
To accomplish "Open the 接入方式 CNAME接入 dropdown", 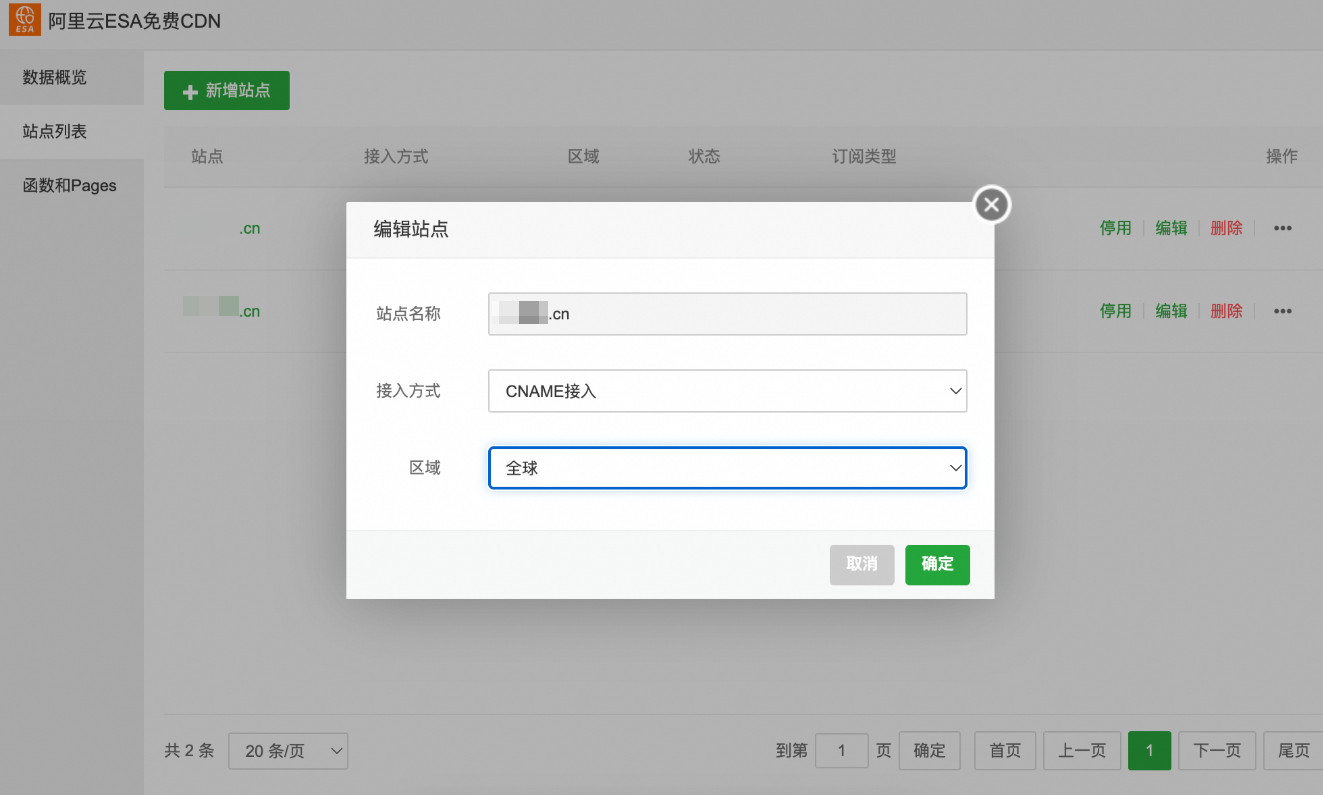I will click(x=728, y=391).
